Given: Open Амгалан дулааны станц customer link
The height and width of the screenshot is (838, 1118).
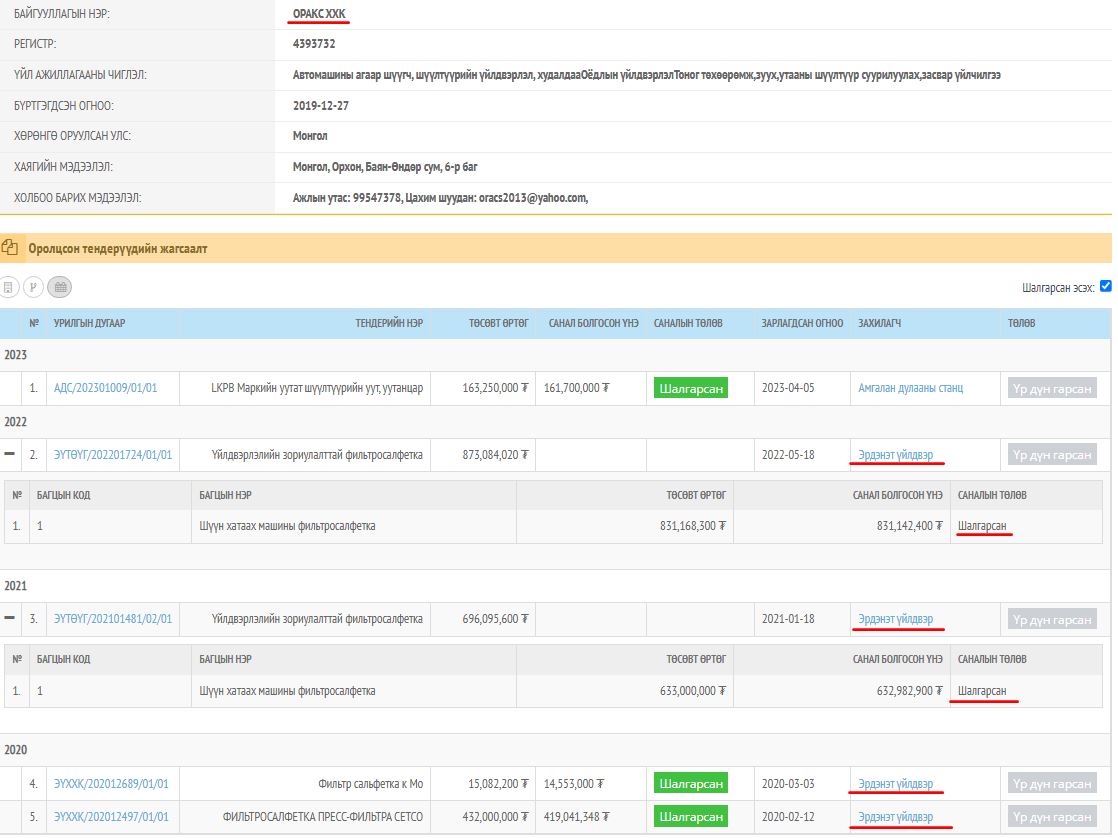Looking at the screenshot, I should point(910,388).
